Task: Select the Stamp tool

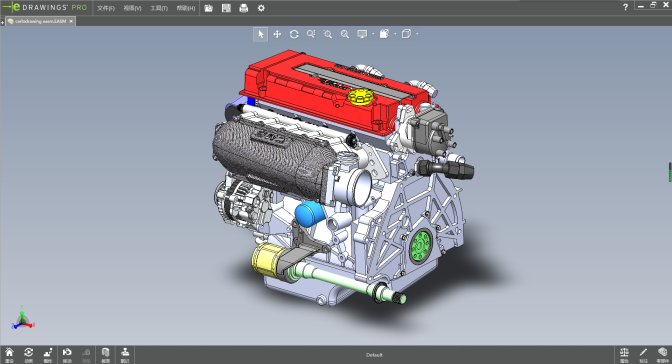Action: pos(125,355)
